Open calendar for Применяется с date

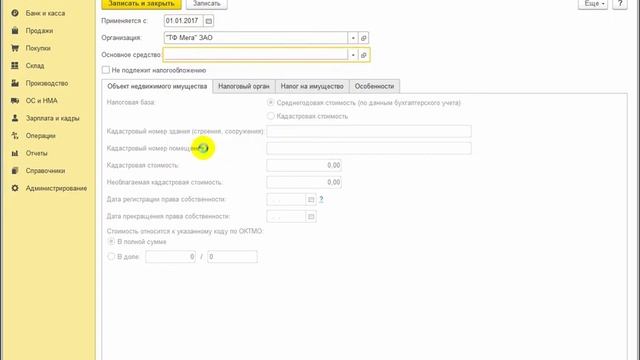pyautogui.click(x=209, y=21)
